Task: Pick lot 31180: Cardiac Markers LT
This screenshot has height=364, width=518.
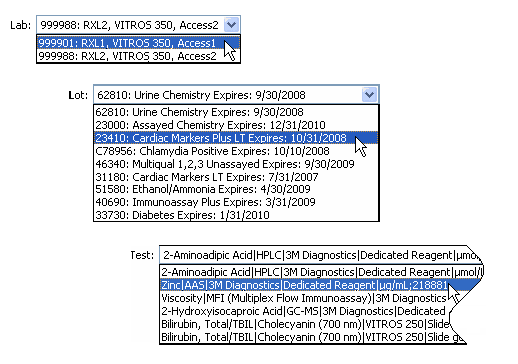Action: (x=236, y=177)
